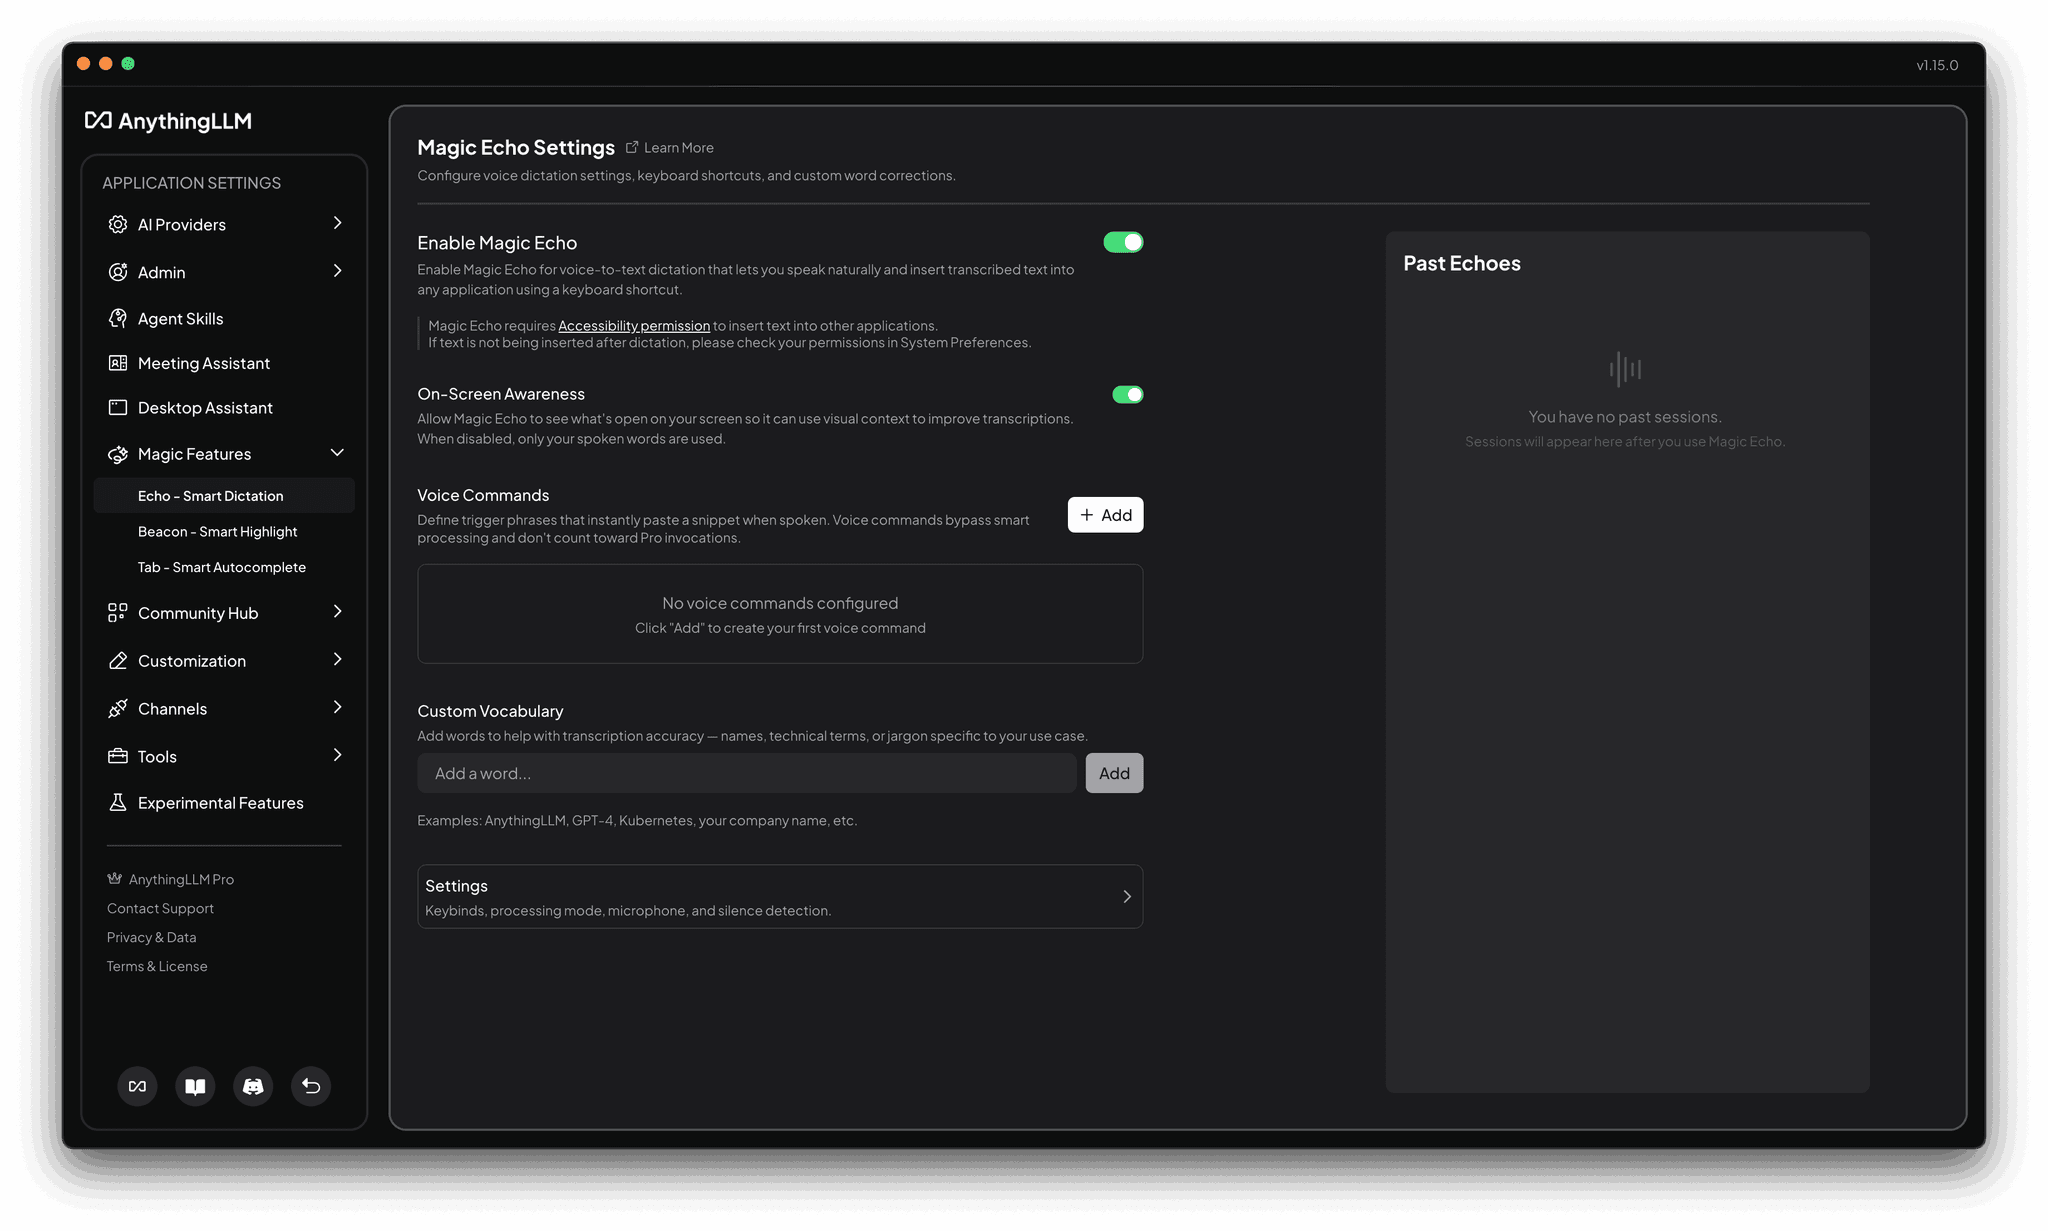
Task: Open the AnythingLLM website footer icon
Action: coord(137,1086)
